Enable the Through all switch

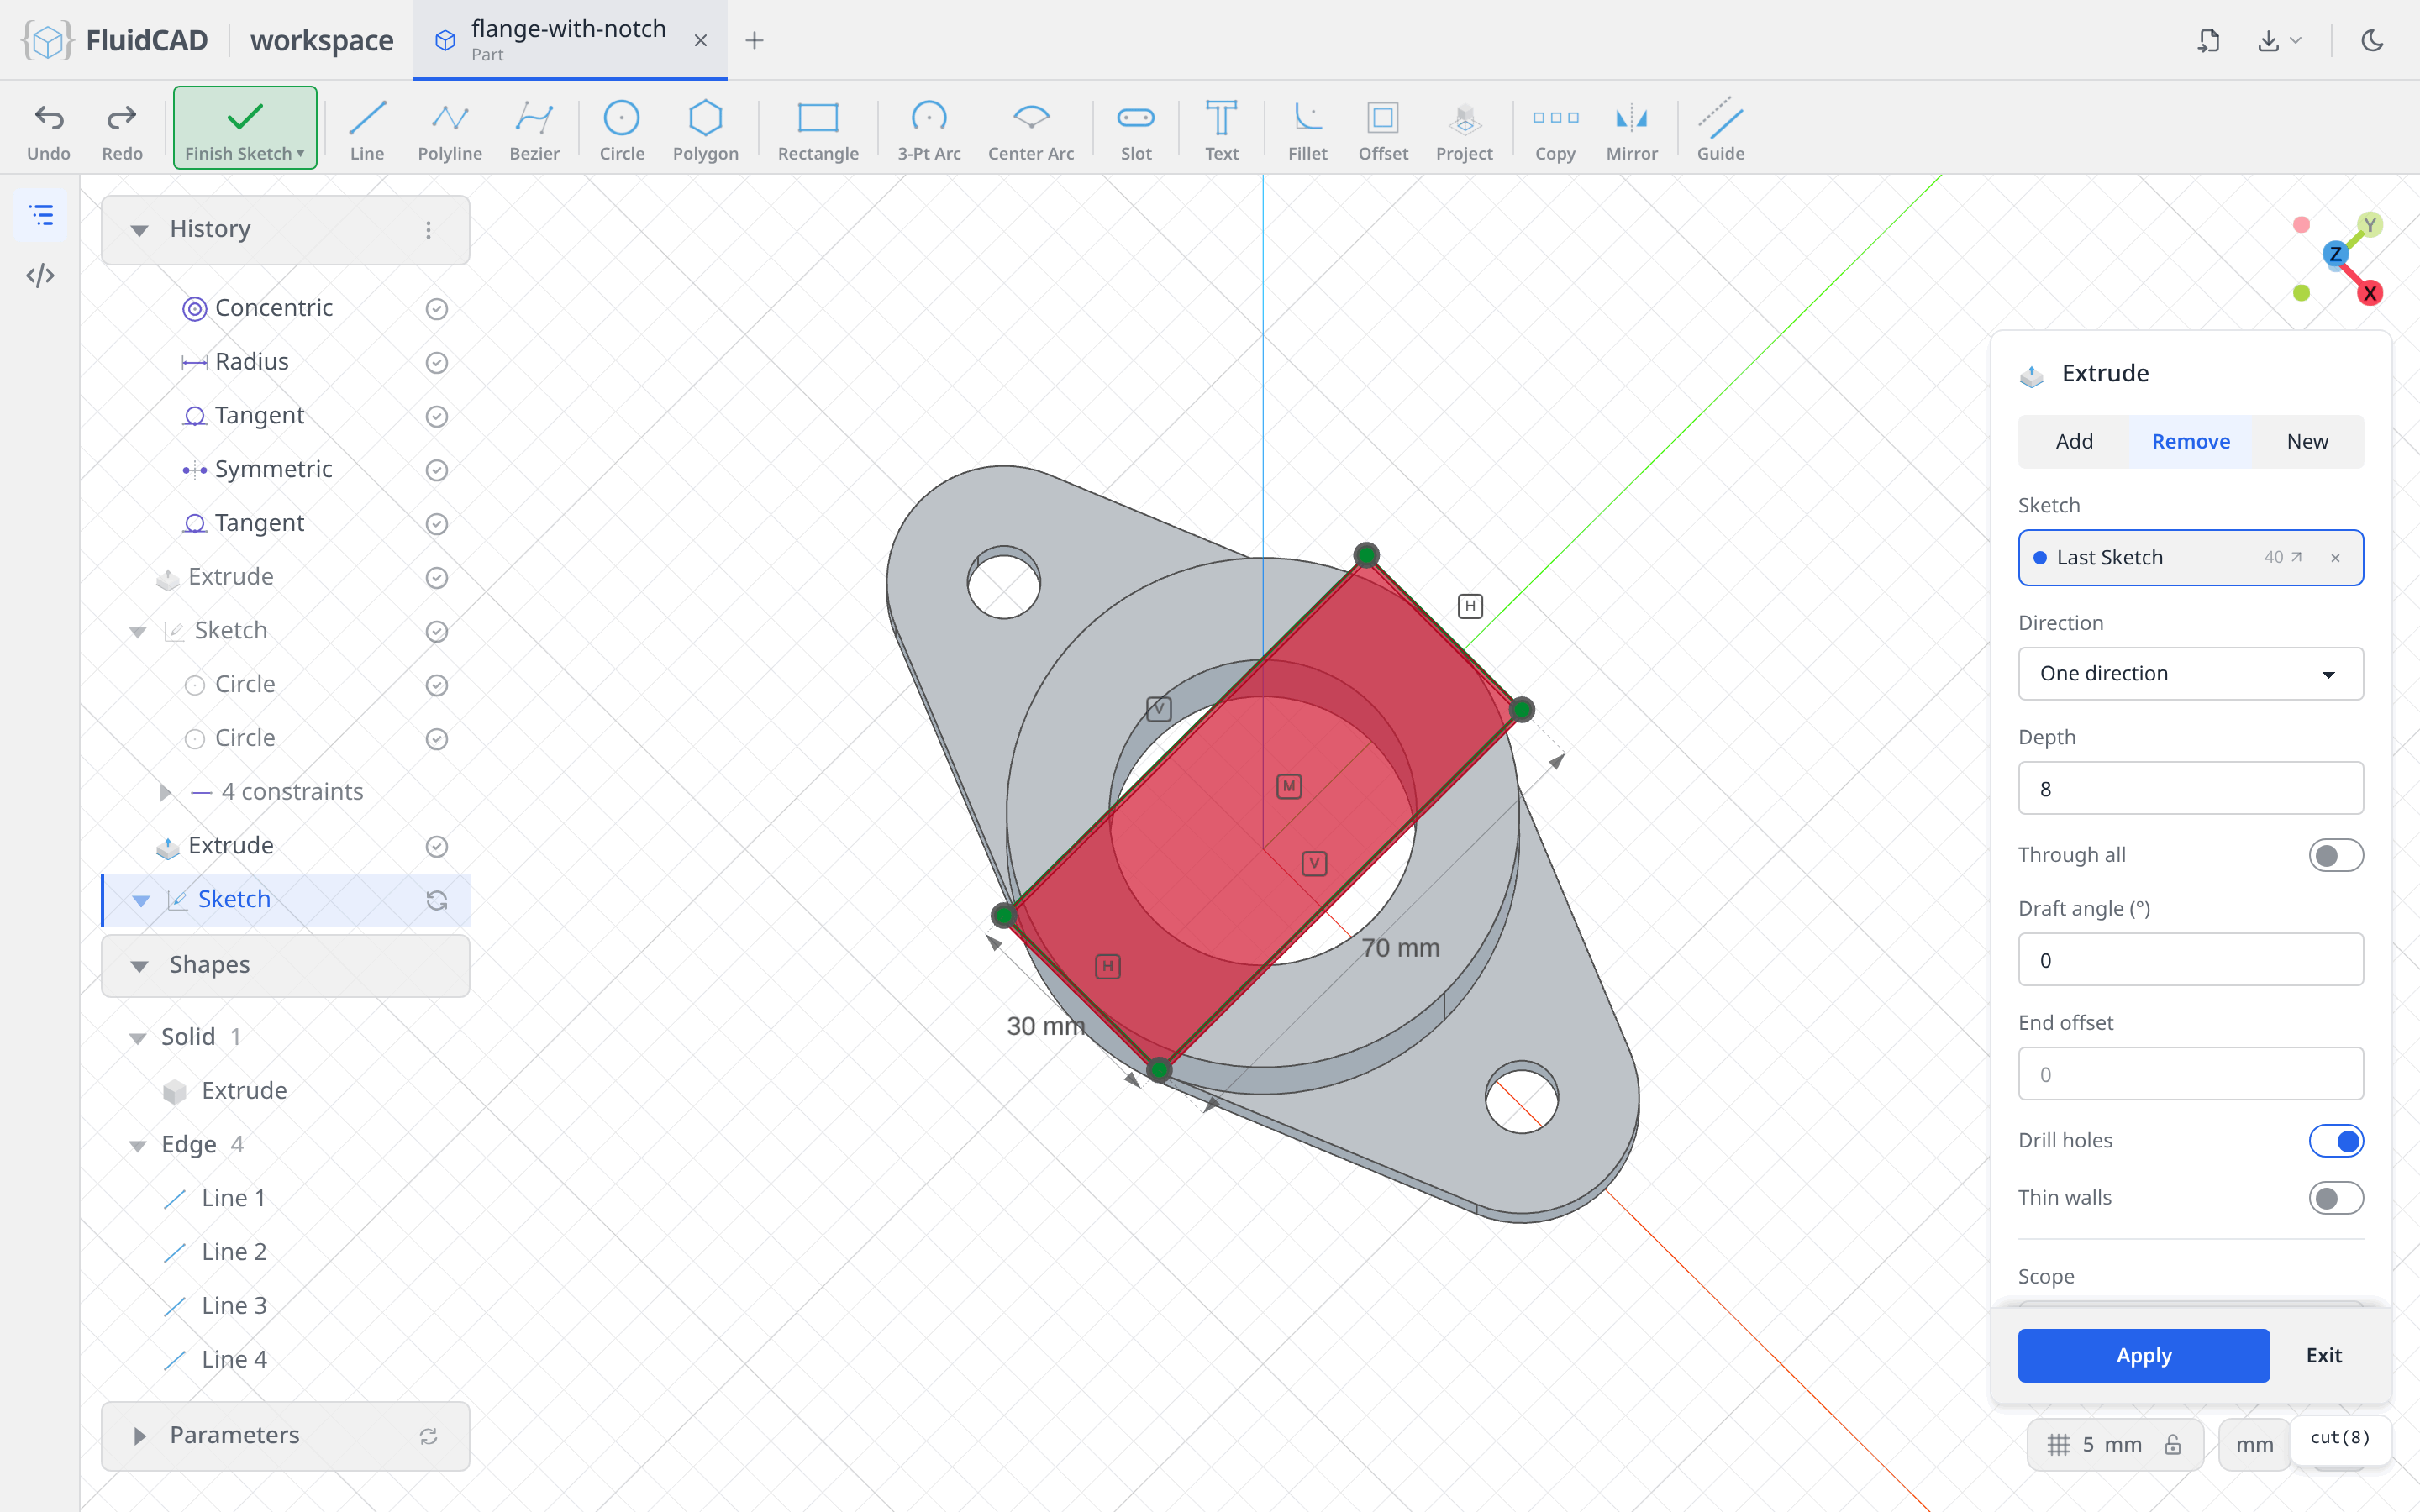click(x=2335, y=855)
